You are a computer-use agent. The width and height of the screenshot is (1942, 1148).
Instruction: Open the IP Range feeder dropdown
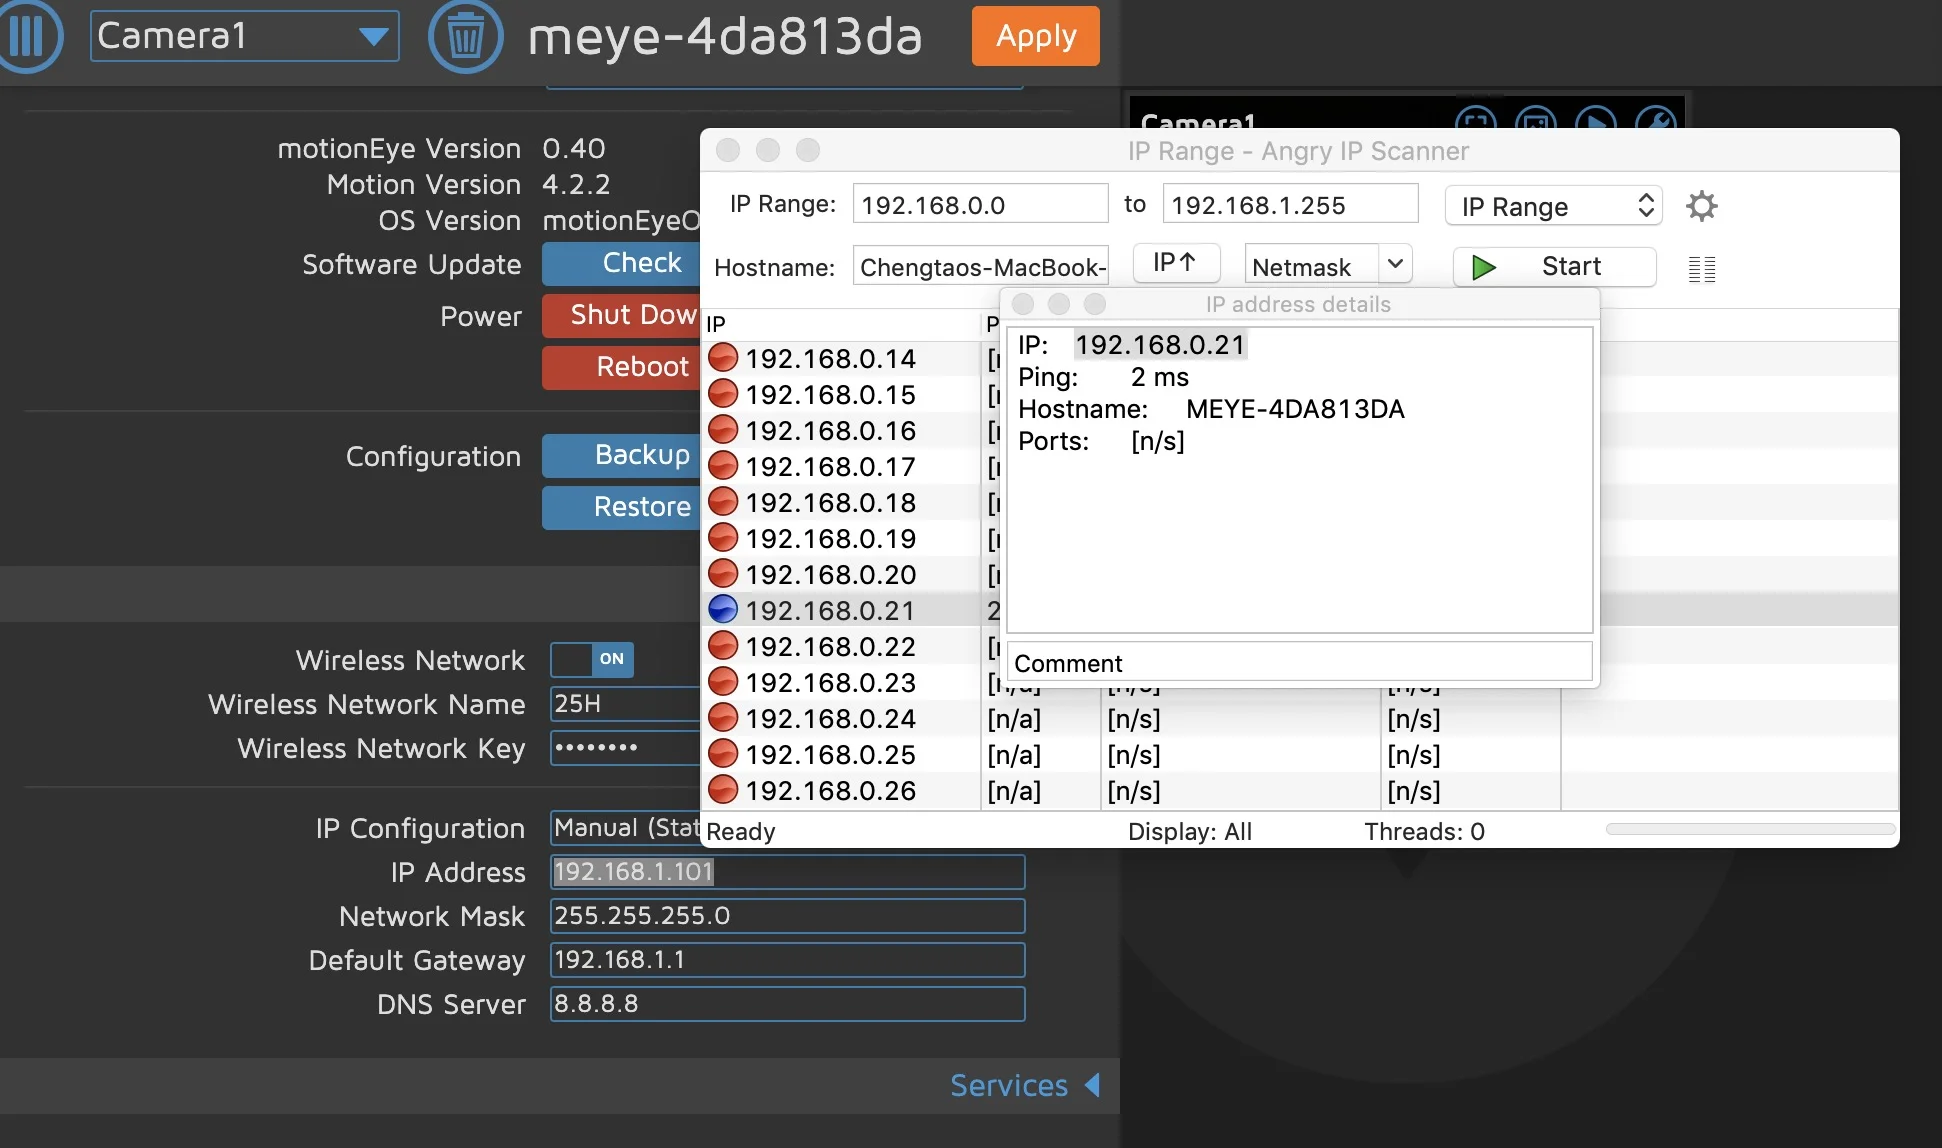click(x=1554, y=206)
